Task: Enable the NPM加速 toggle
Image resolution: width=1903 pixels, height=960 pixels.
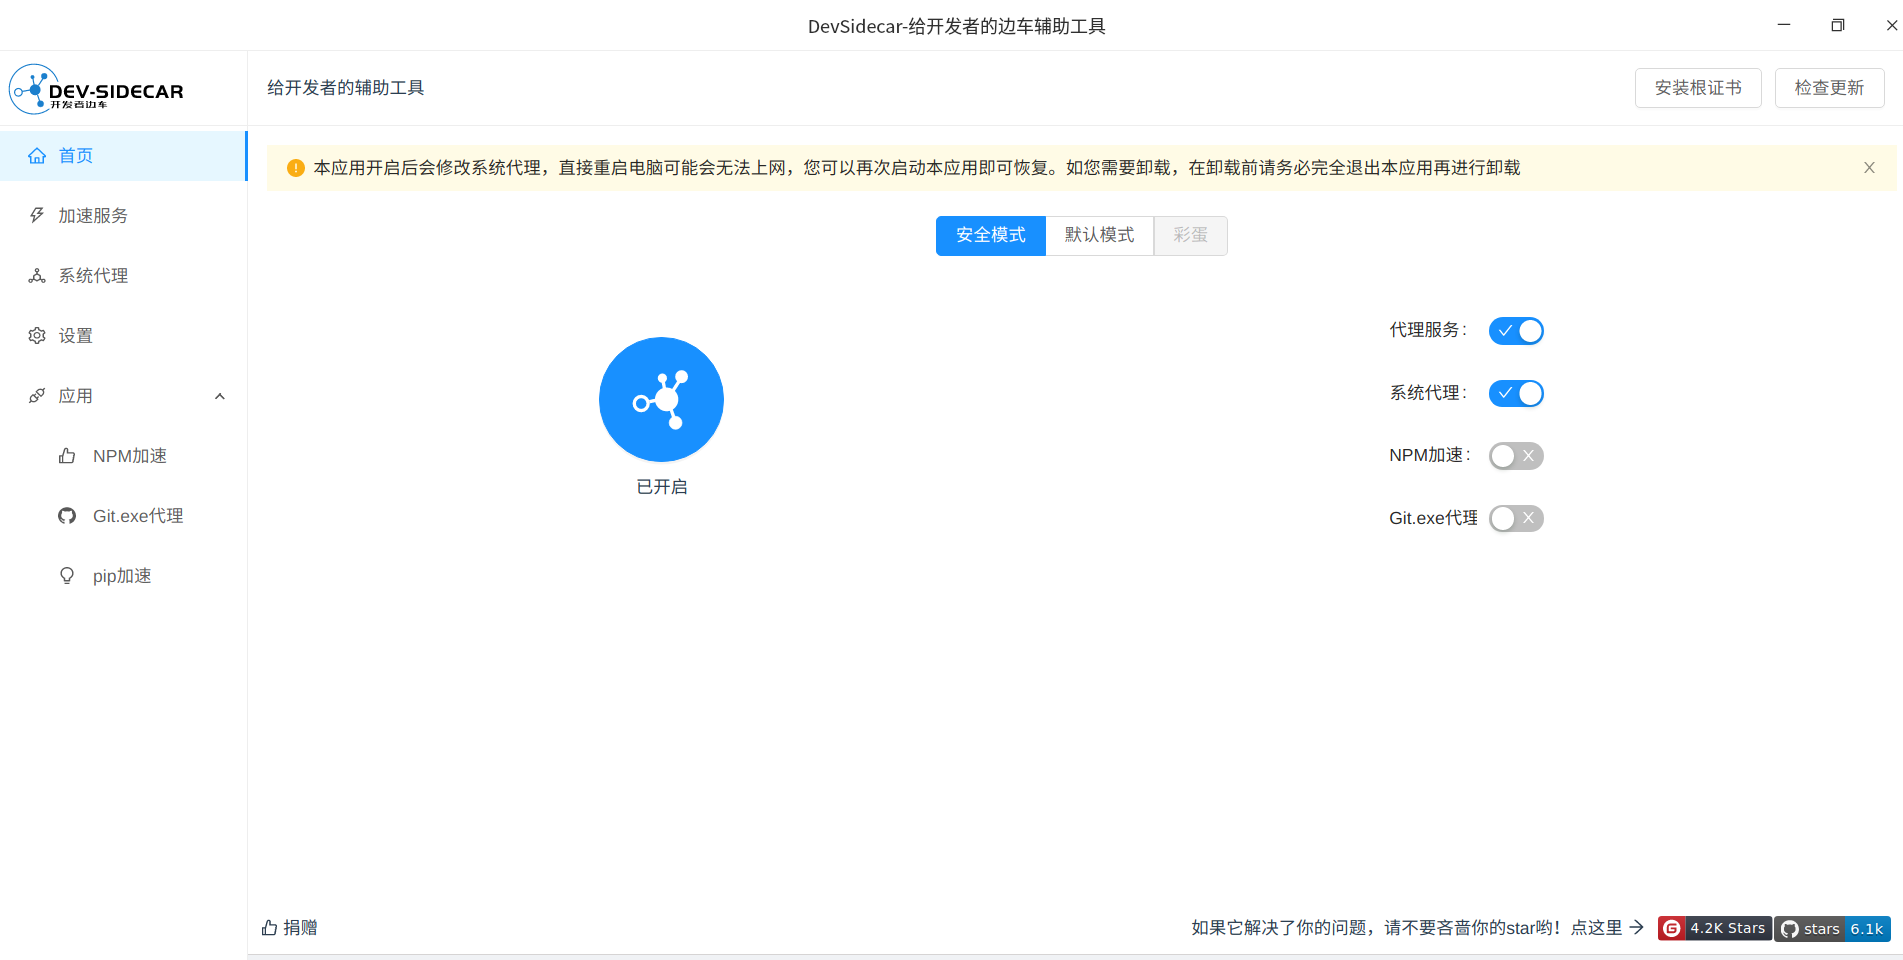Action: (1515, 456)
